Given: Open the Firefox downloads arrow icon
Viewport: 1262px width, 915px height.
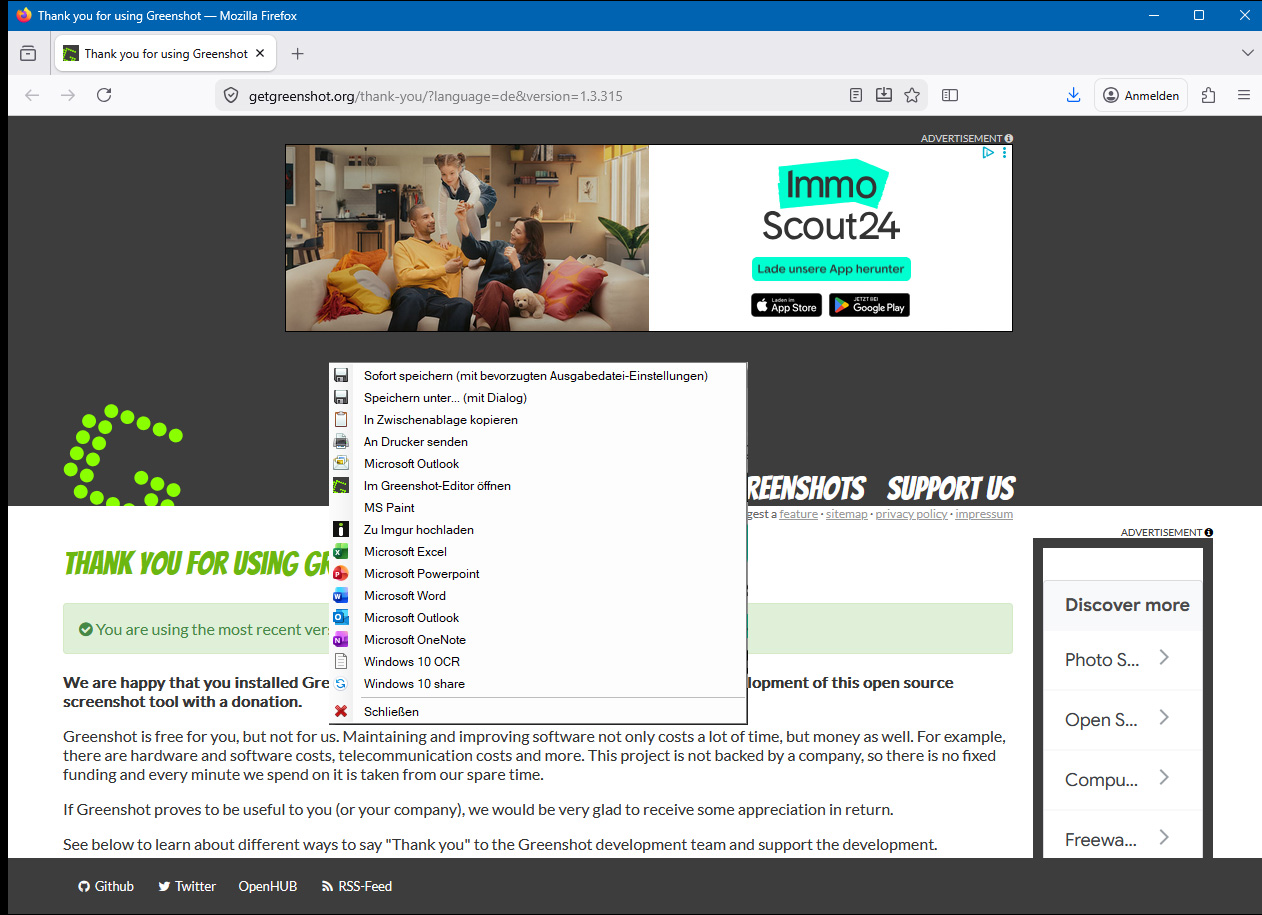Looking at the screenshot, I should [1073, 95].
